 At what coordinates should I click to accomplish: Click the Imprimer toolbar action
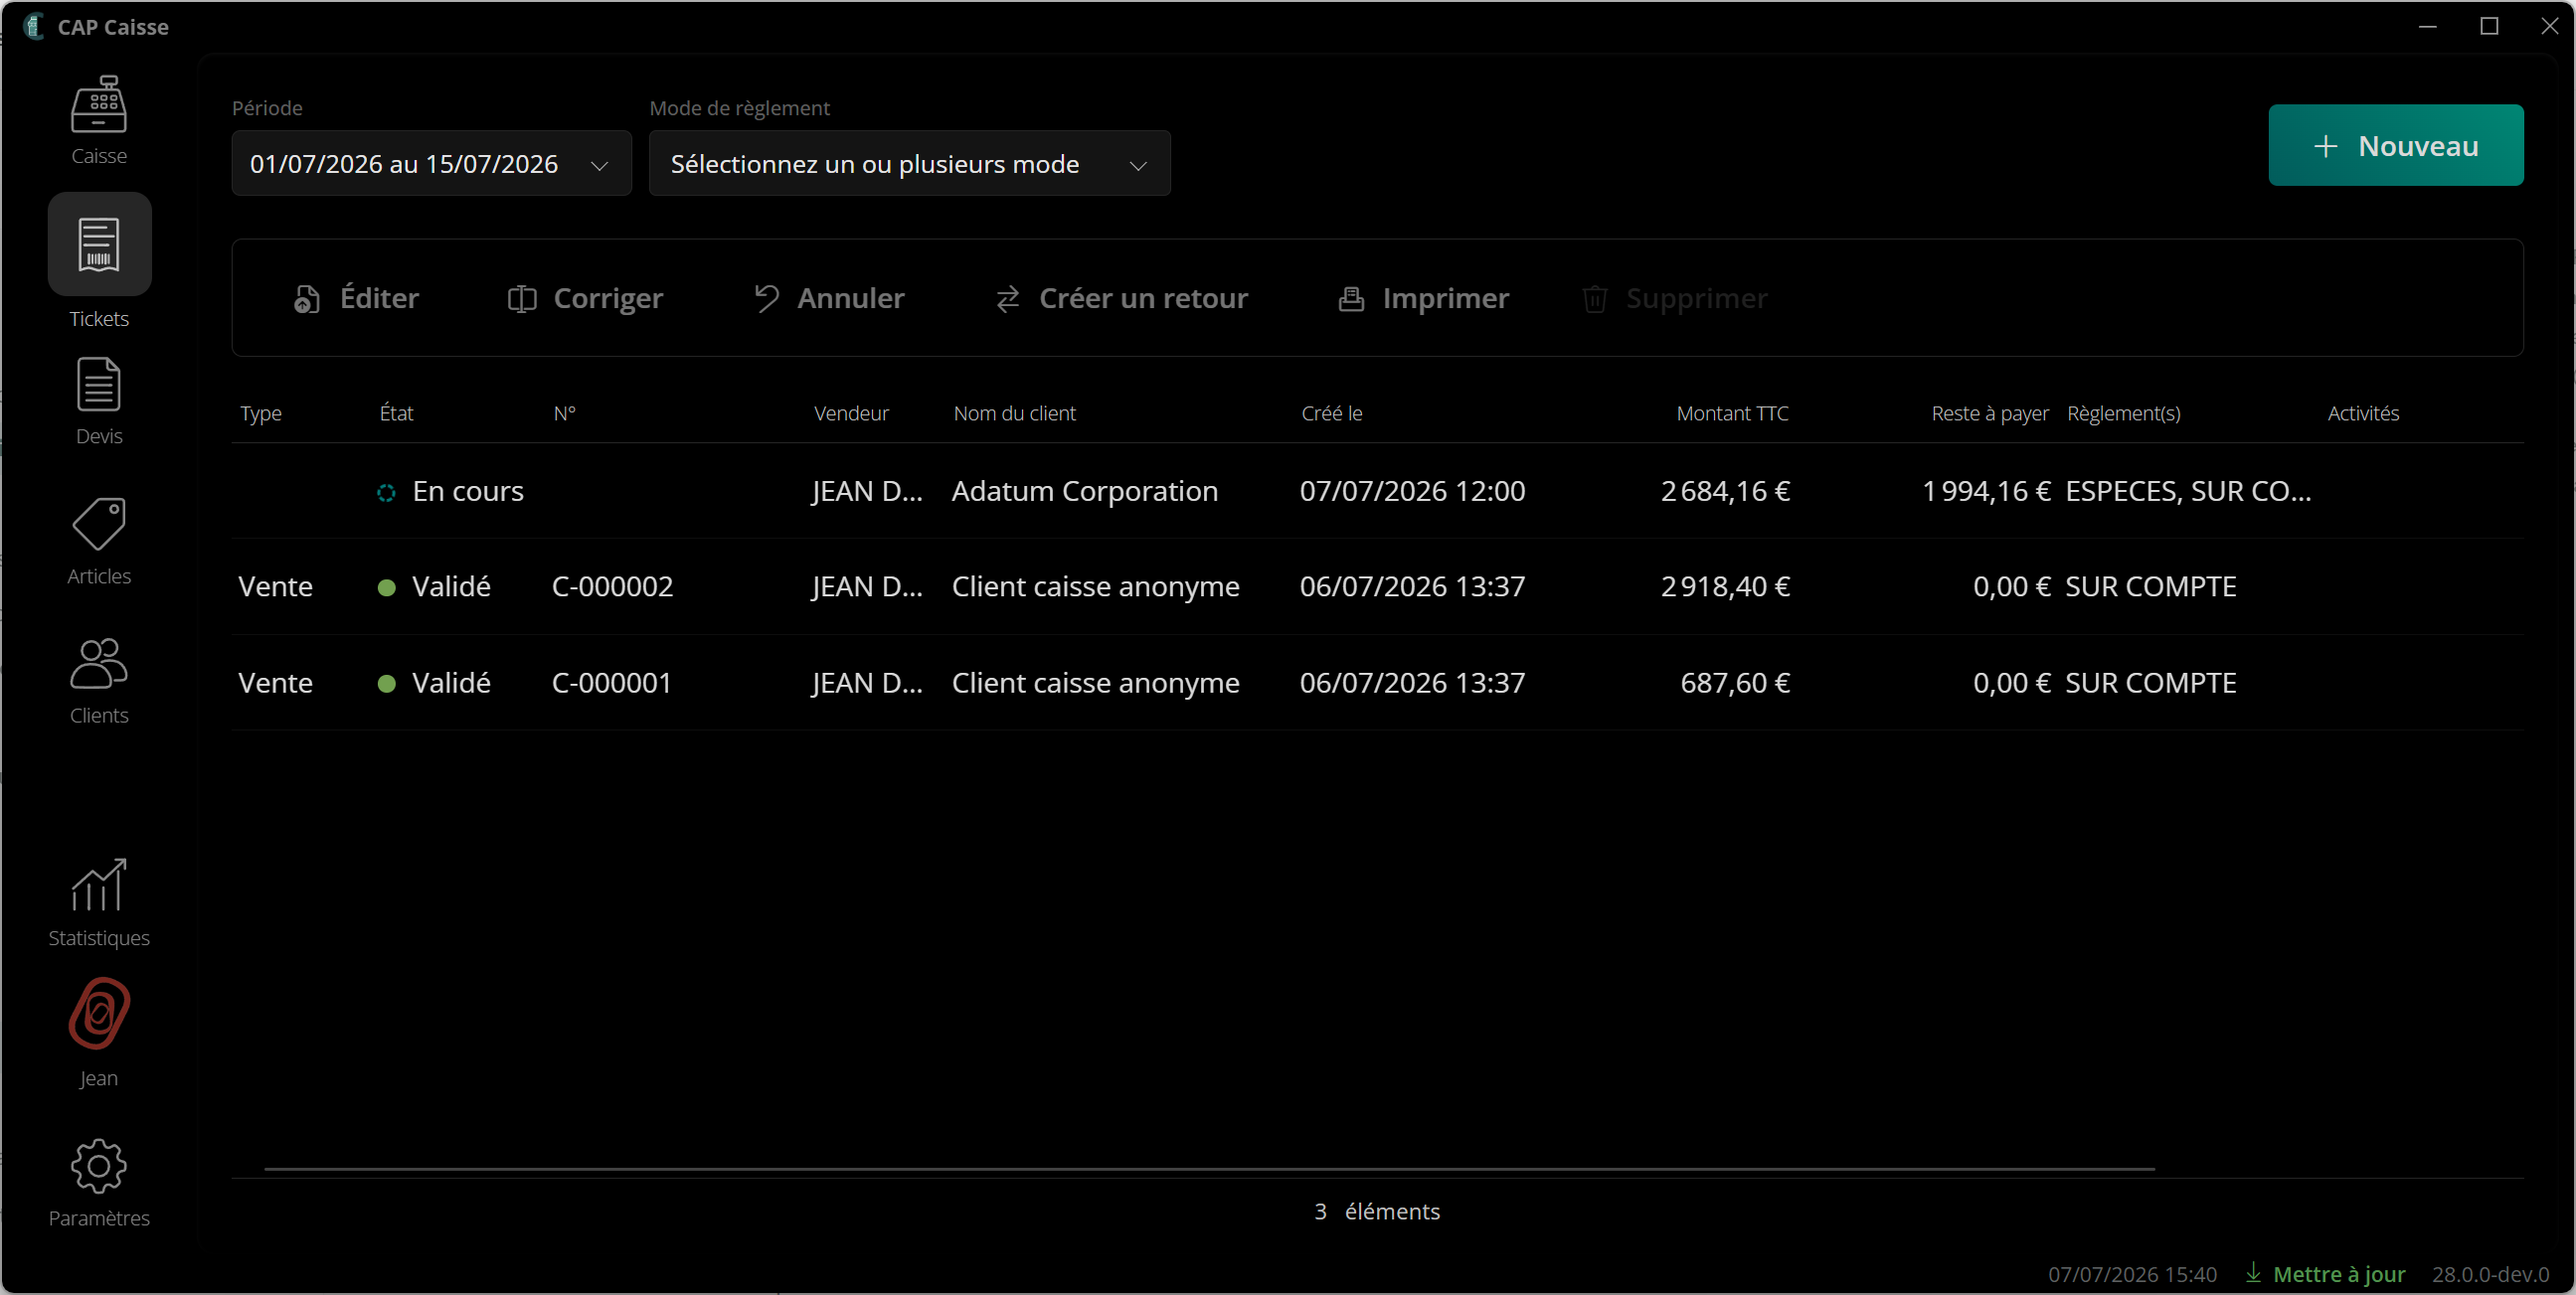1424,298
